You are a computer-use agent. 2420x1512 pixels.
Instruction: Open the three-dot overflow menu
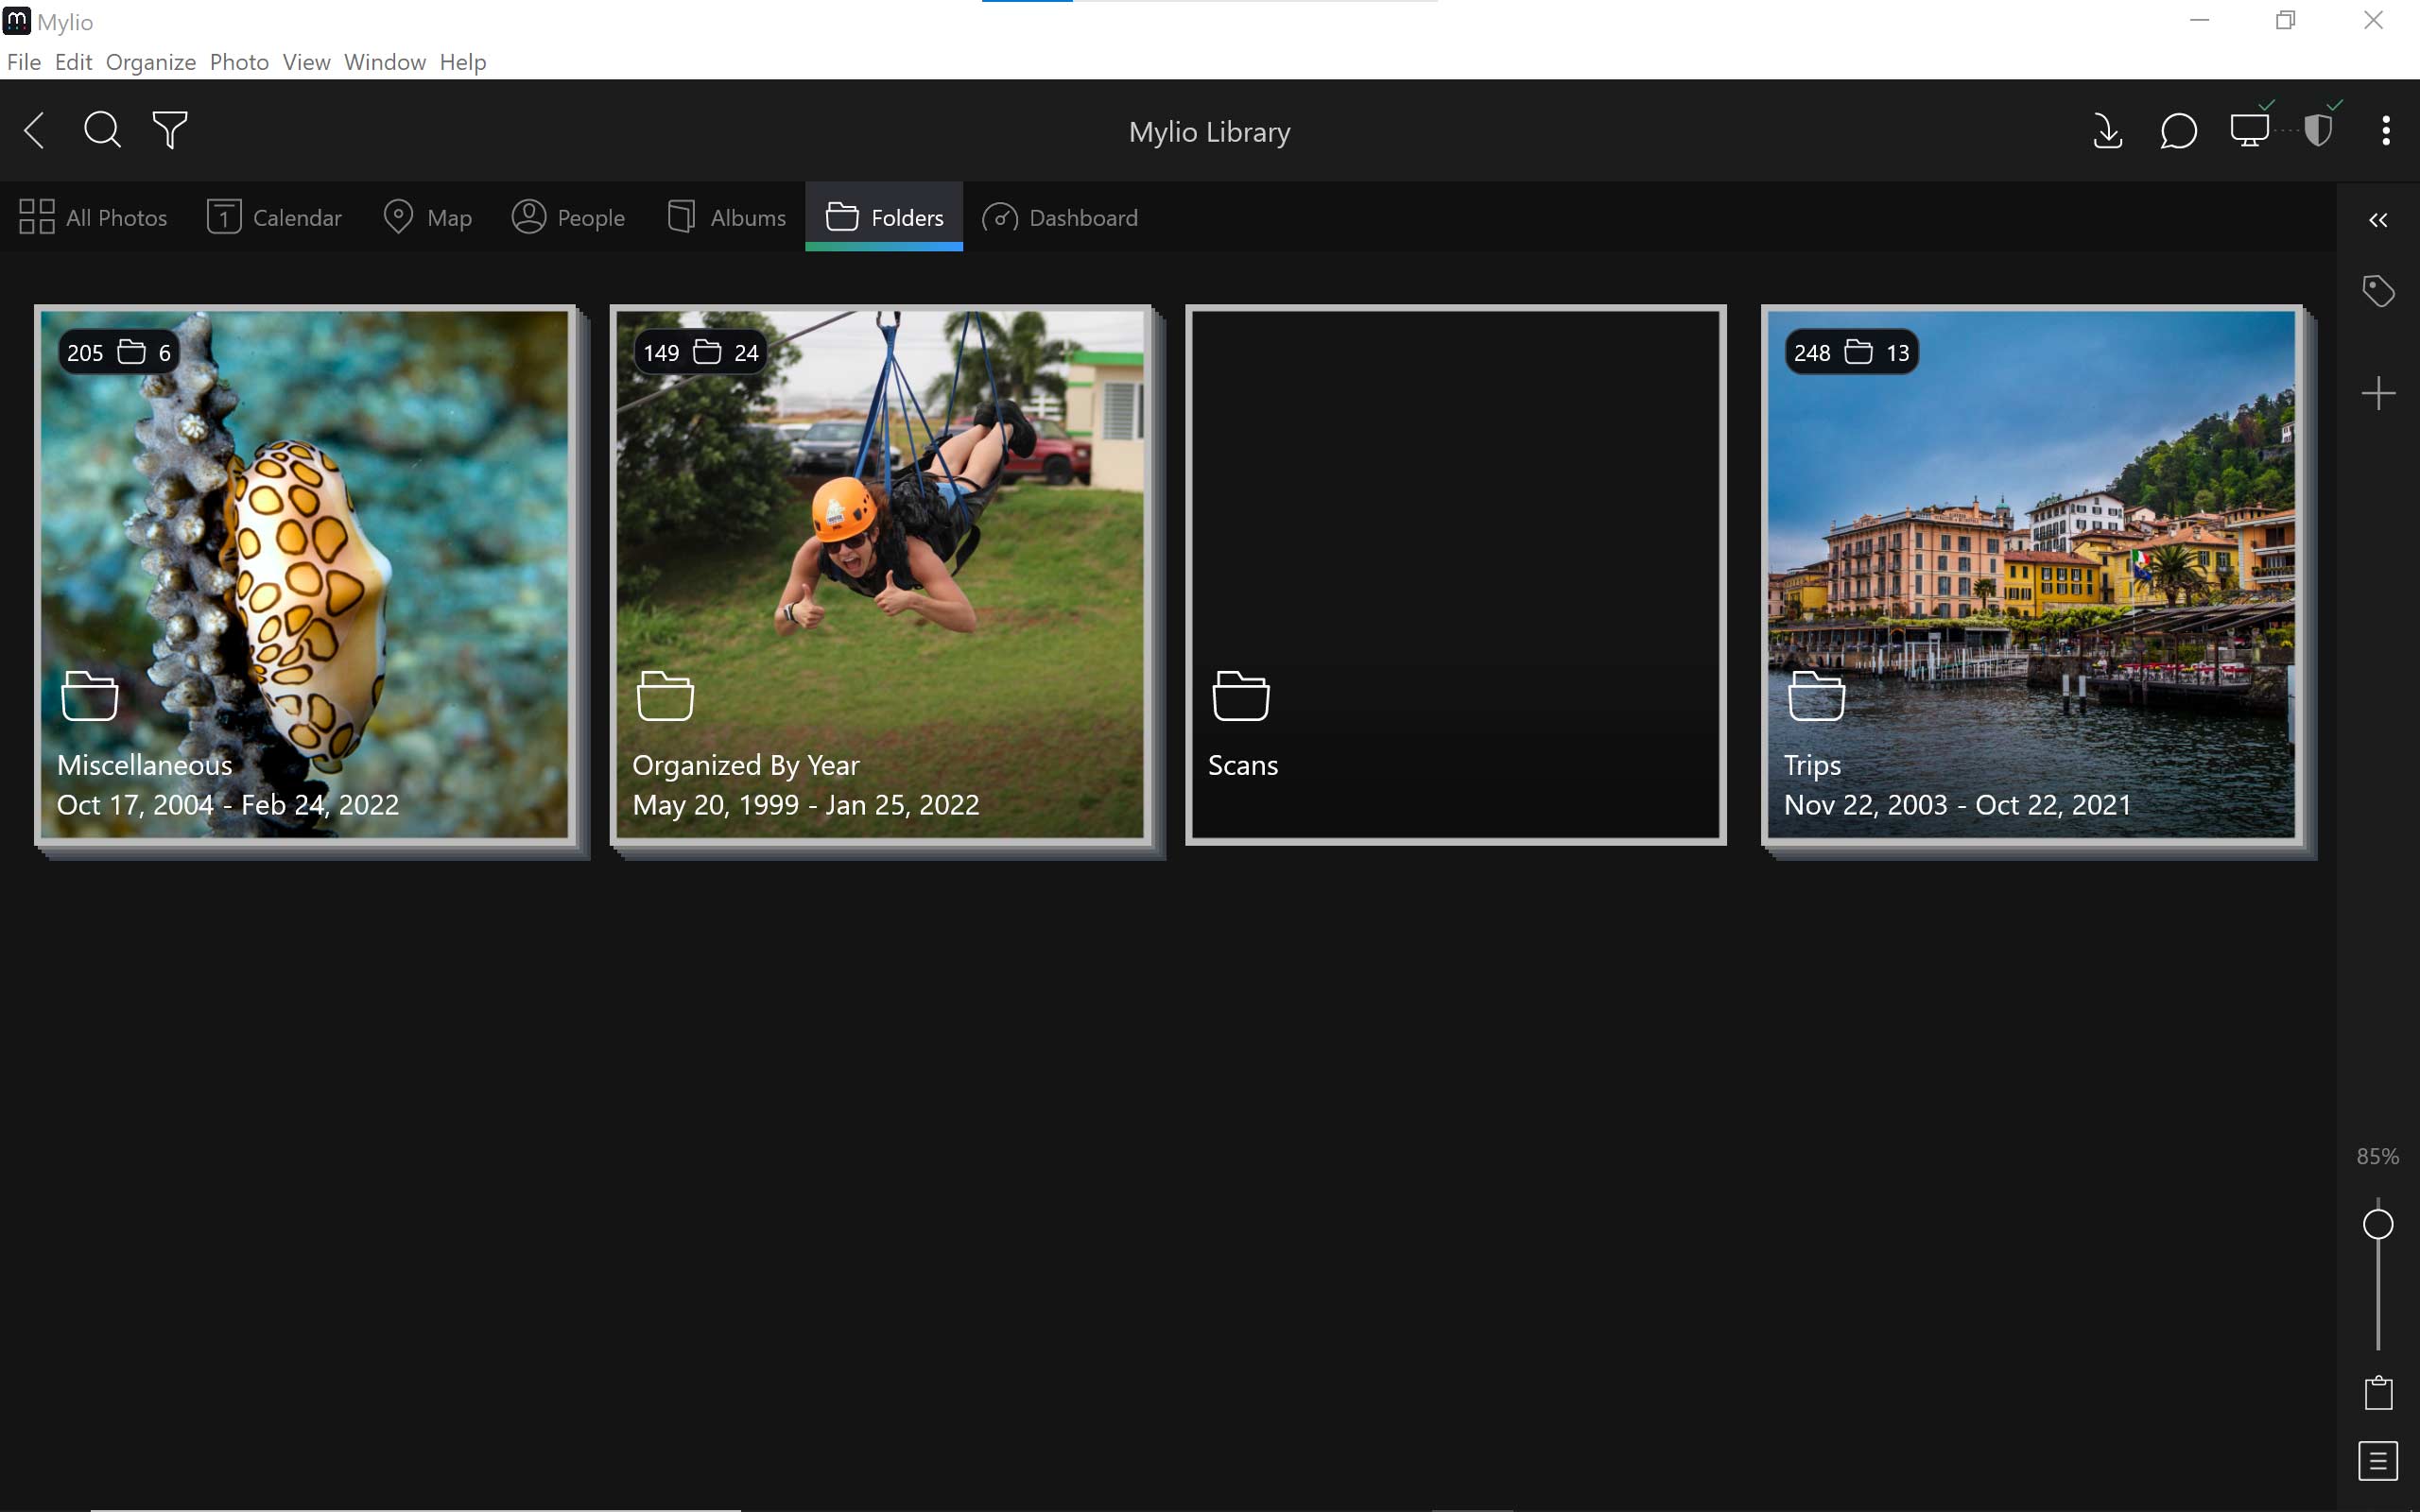click(2386, 131)
